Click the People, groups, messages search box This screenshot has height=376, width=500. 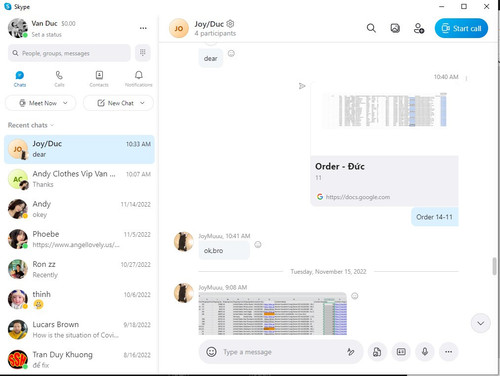point(69,53)
